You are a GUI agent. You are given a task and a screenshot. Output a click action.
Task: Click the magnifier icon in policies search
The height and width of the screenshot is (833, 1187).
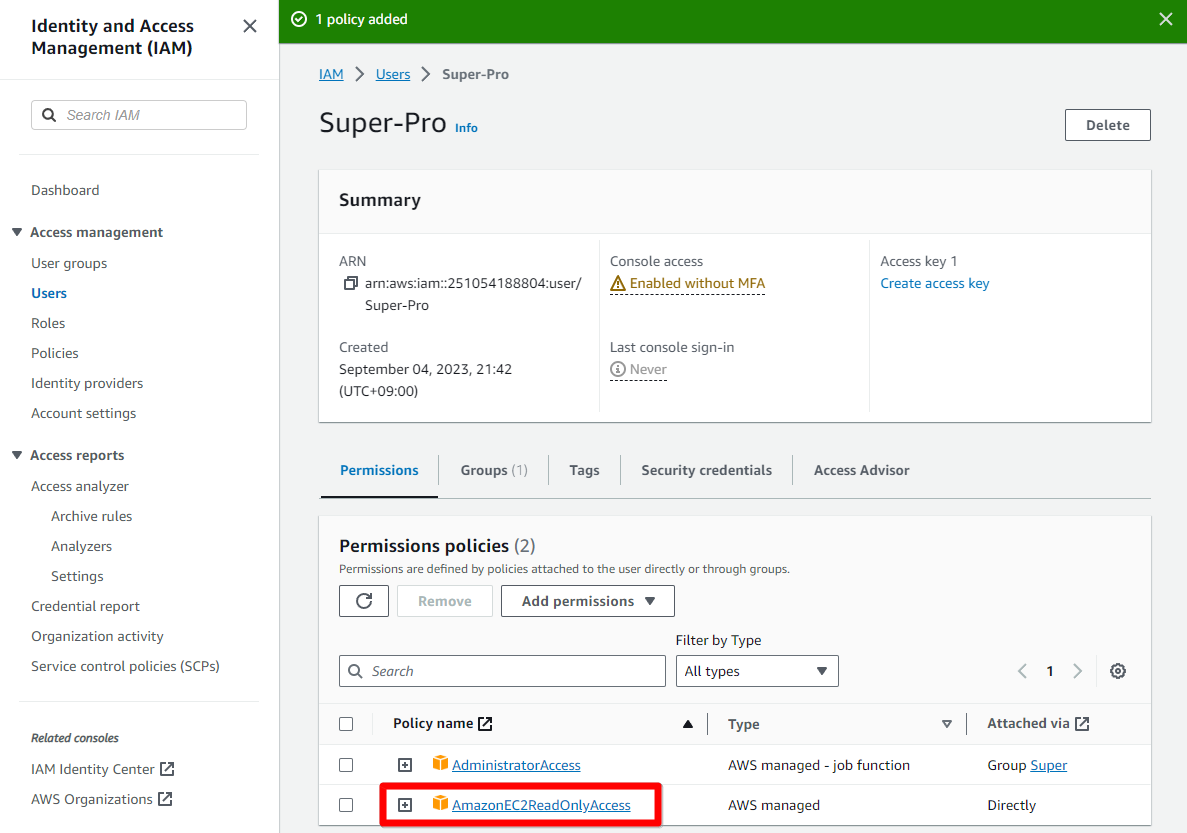(355, 671)
